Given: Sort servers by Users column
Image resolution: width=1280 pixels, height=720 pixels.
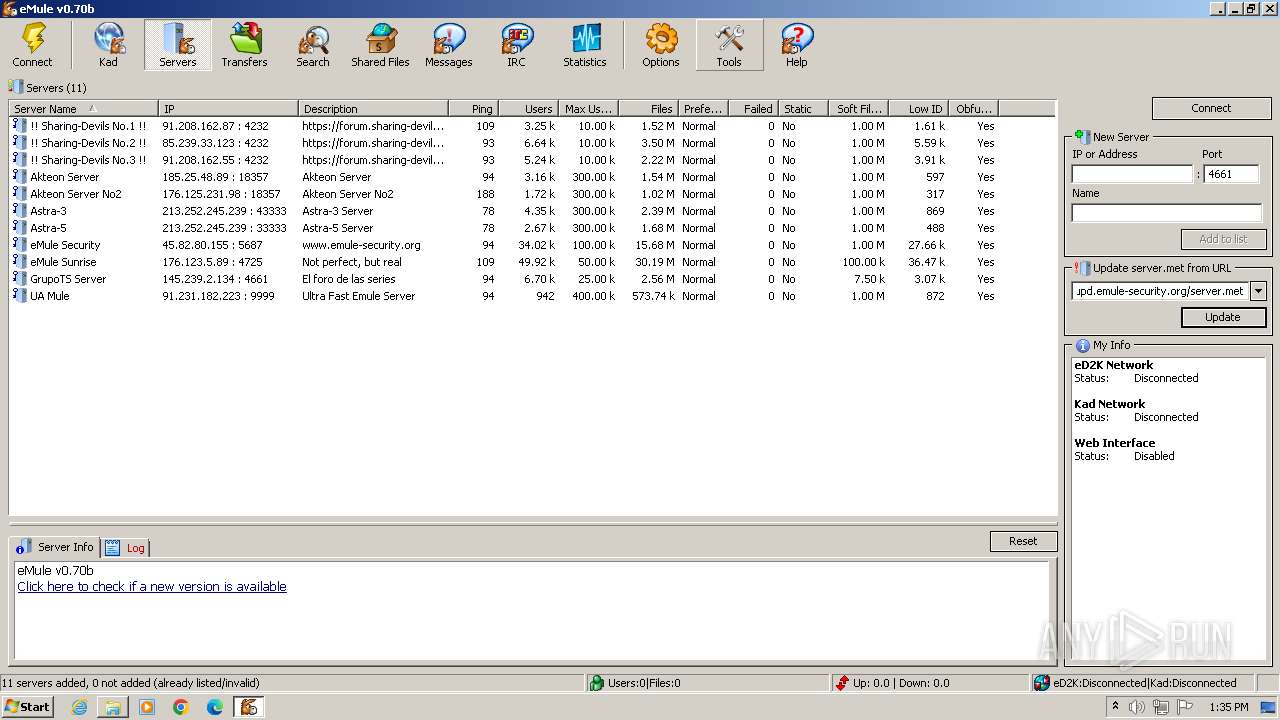Looking at the screenshot, I should [x=527, y=108].
